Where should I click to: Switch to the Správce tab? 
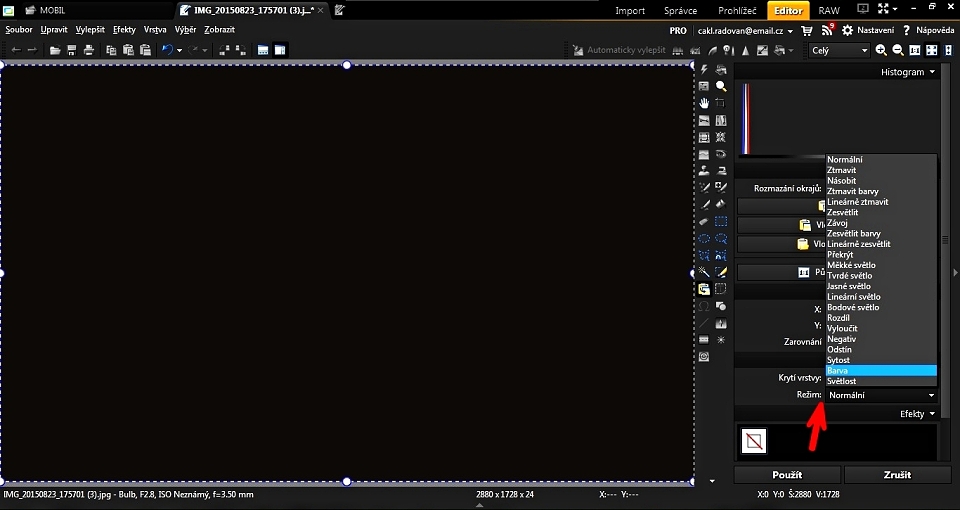pos(681,10)
